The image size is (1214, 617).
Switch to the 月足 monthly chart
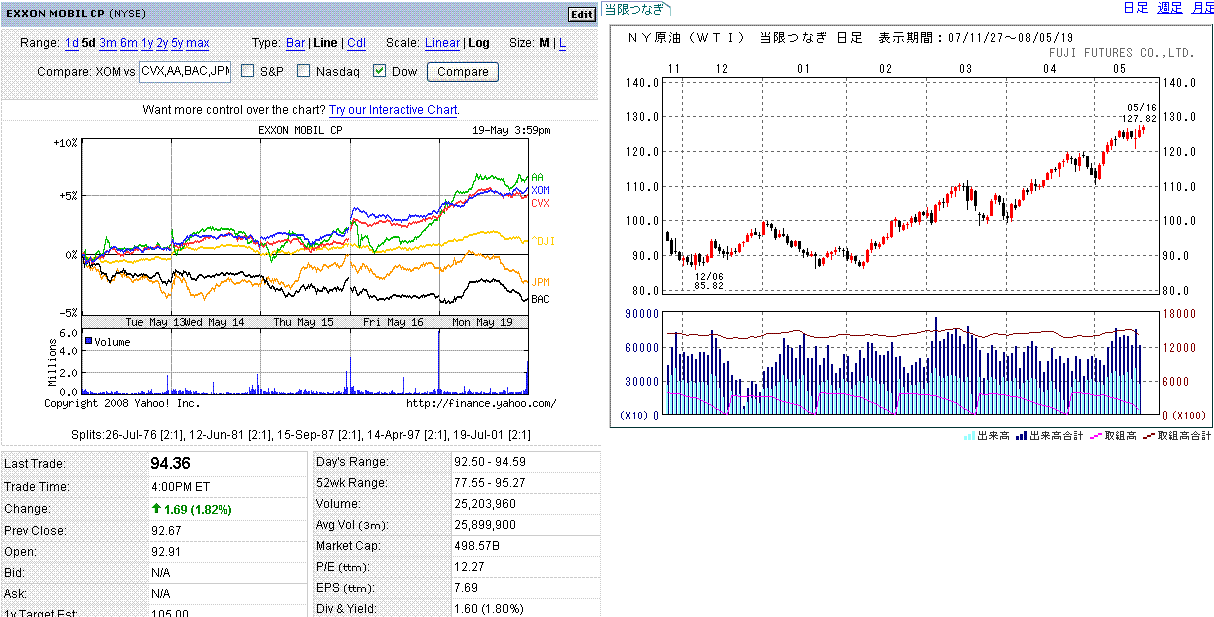click(x=1202, y=8)
